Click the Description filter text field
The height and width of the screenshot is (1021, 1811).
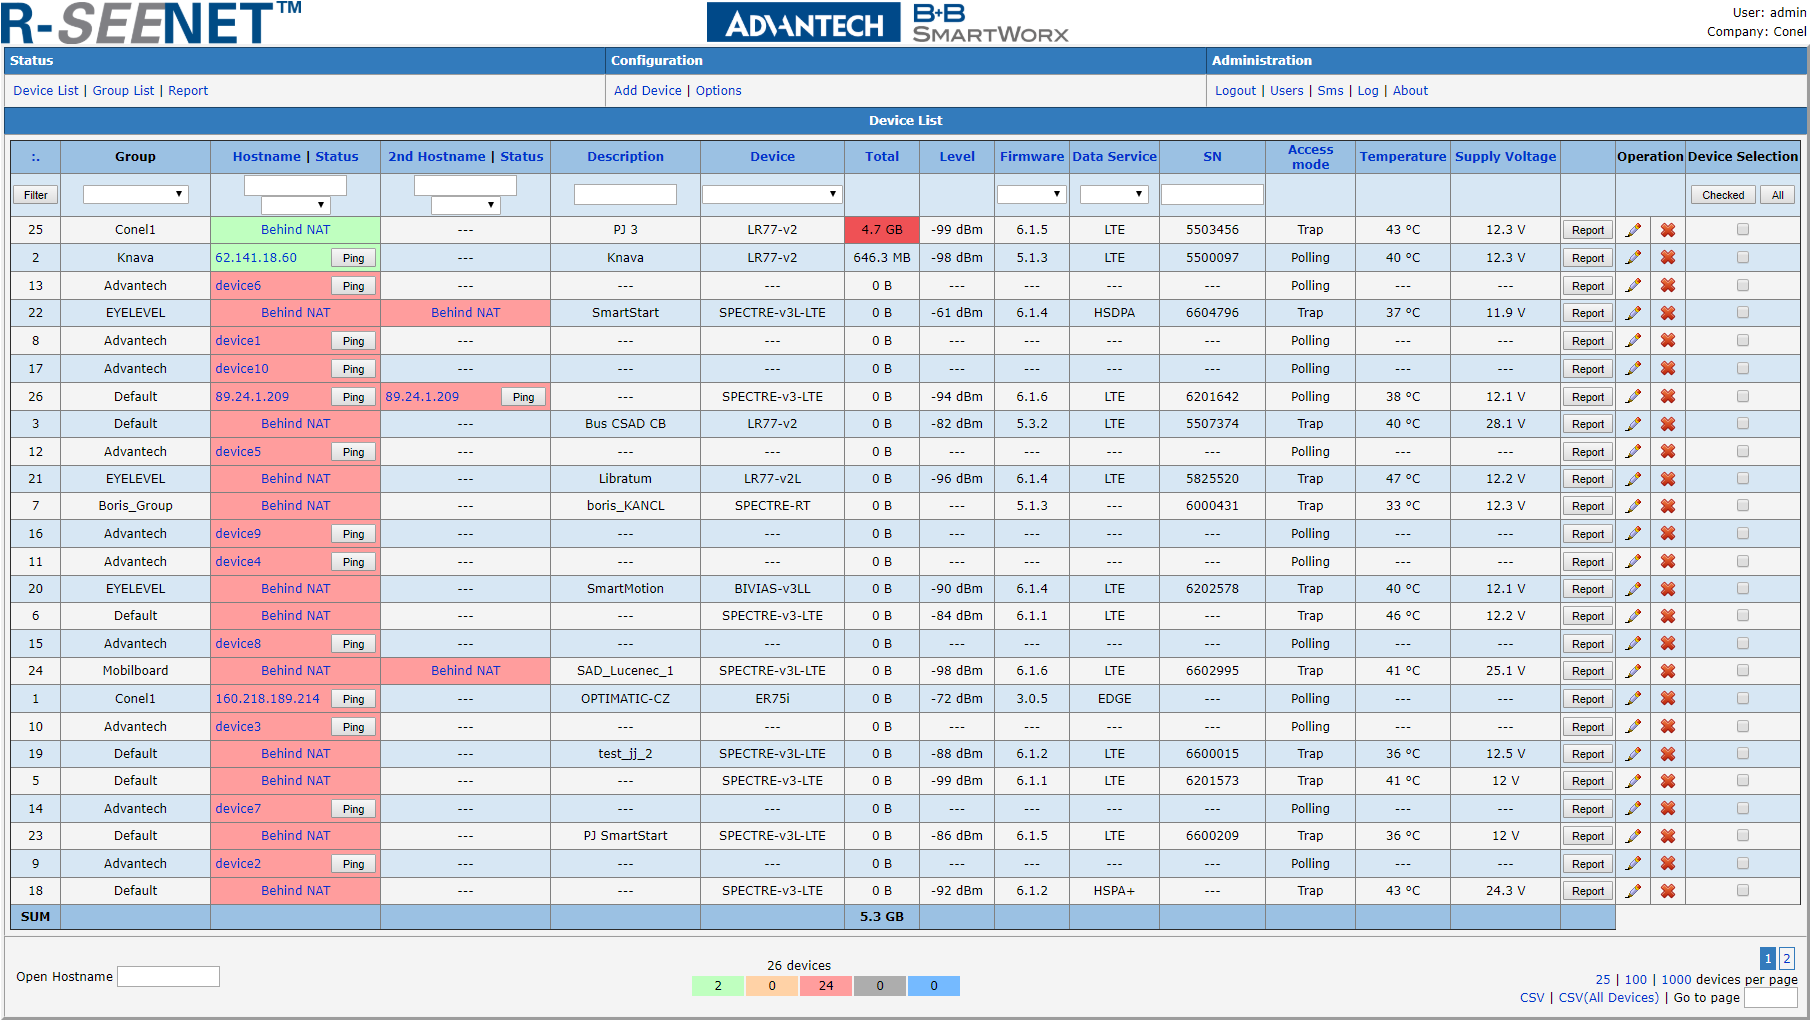click(x=625, y=194)
